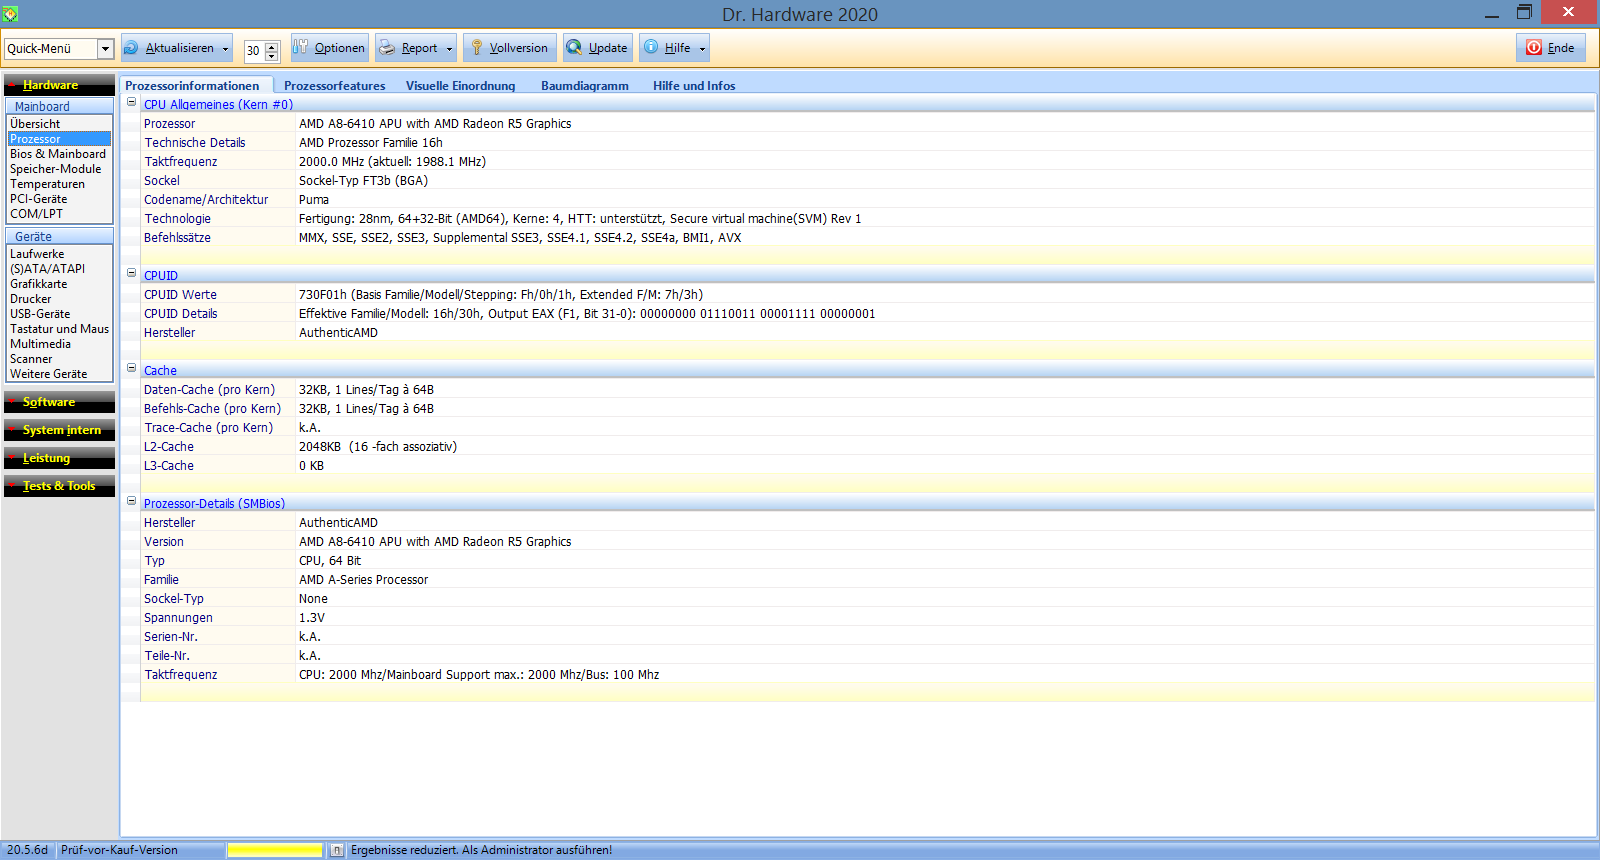Open the Report dropdown arrow
Viewport: 1600px width, 860px height.
[x=450, y=48]
